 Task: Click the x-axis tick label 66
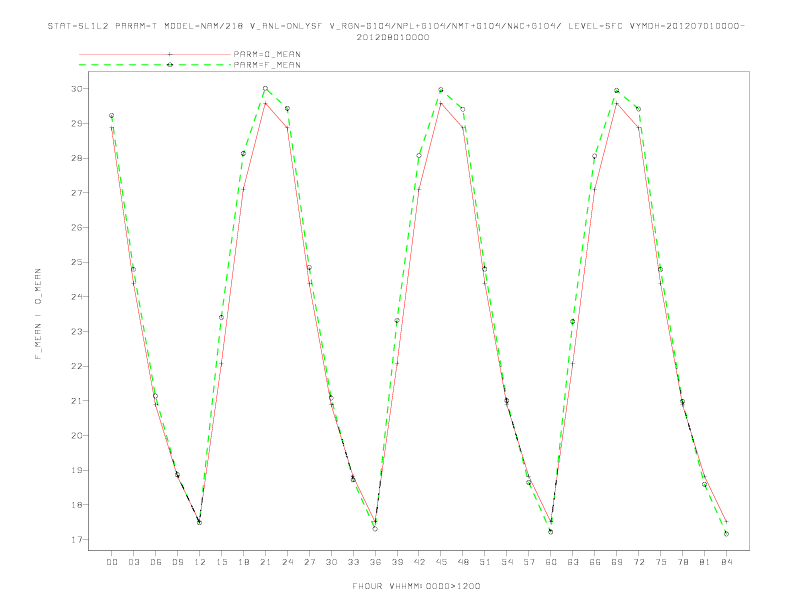pyautogui.click(x=595, y=562)
